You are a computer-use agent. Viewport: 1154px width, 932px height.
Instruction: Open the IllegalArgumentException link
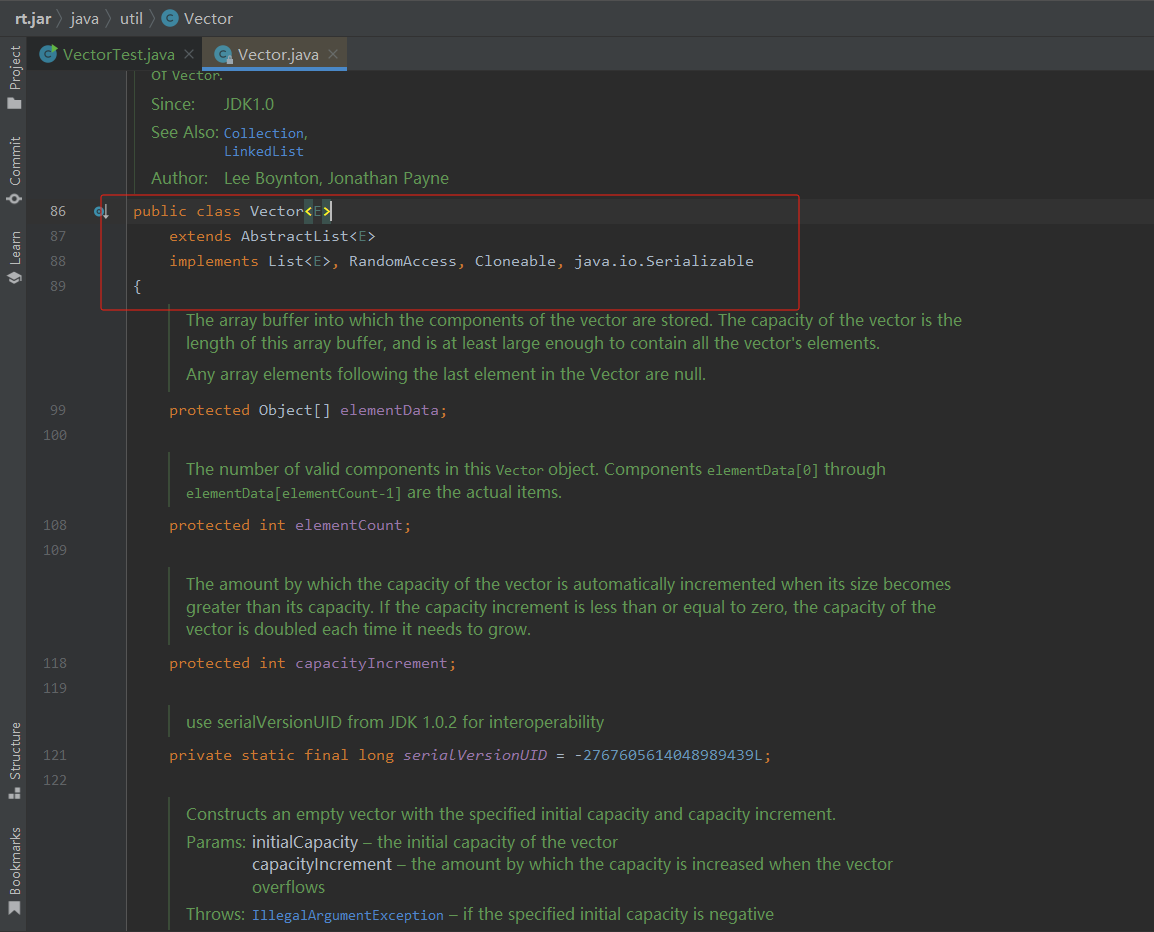point(347,915)
